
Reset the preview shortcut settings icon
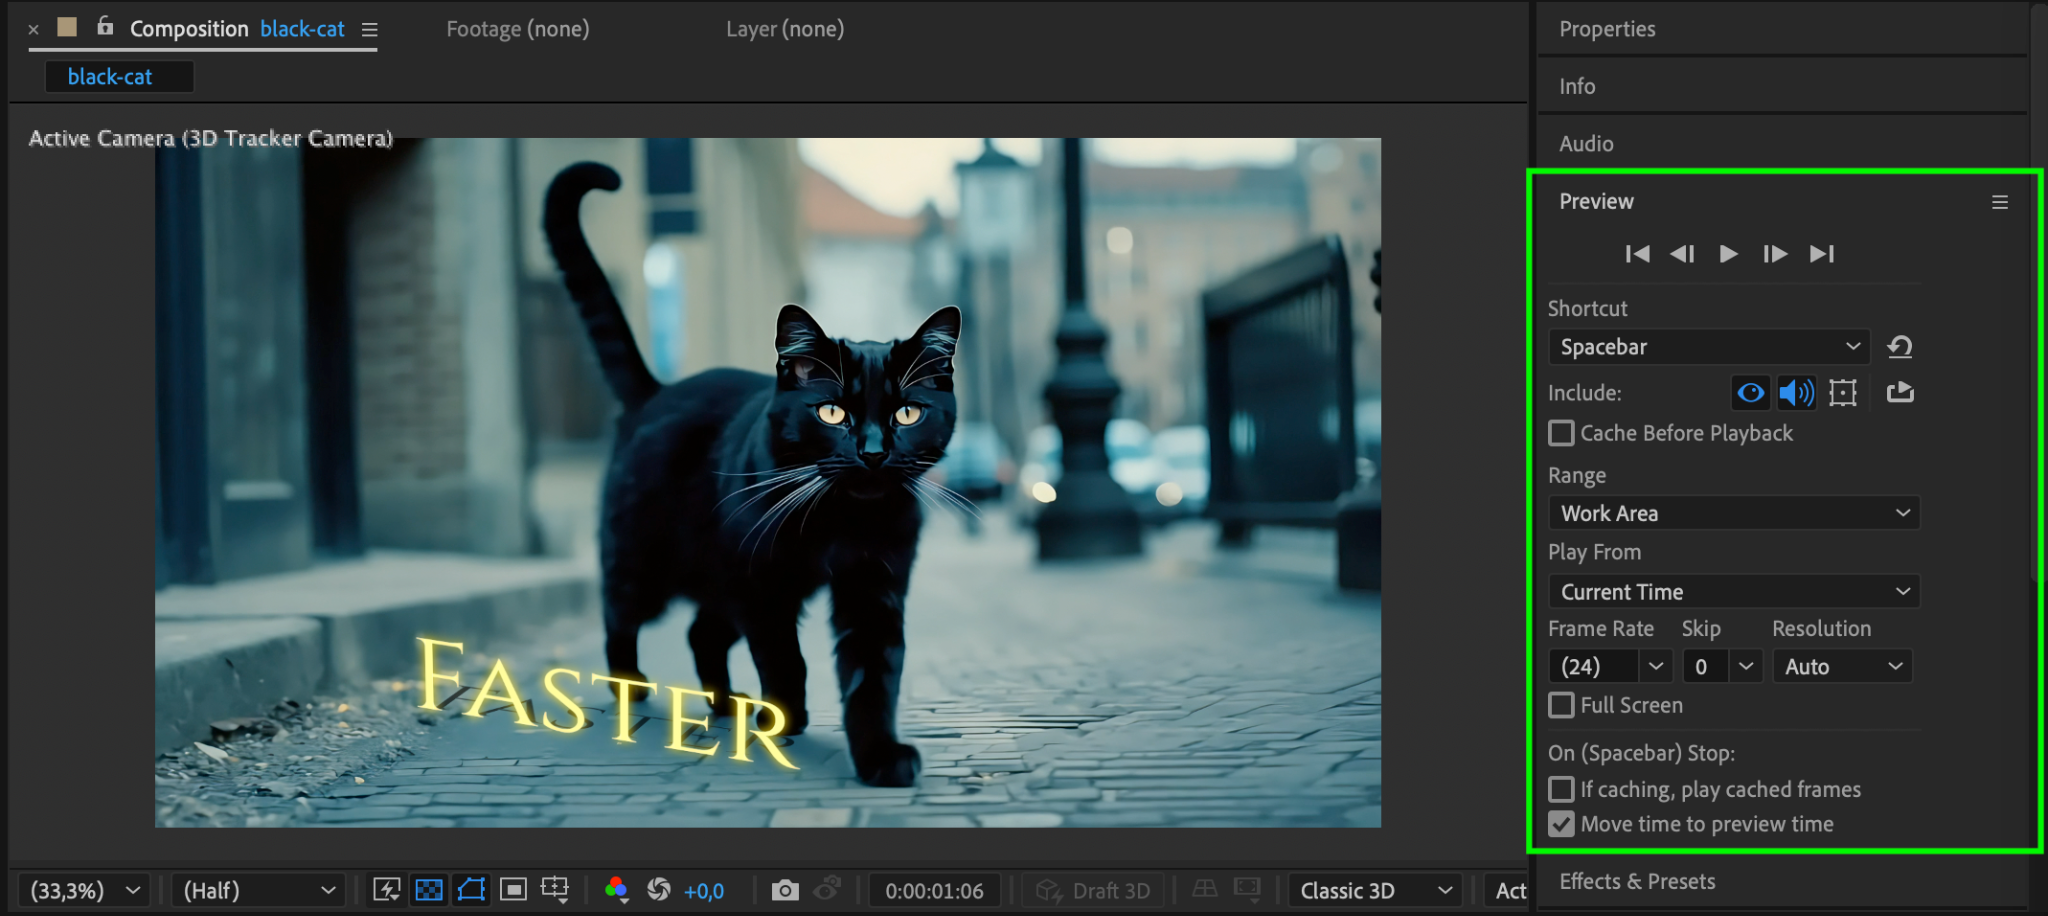point(1899,347)
